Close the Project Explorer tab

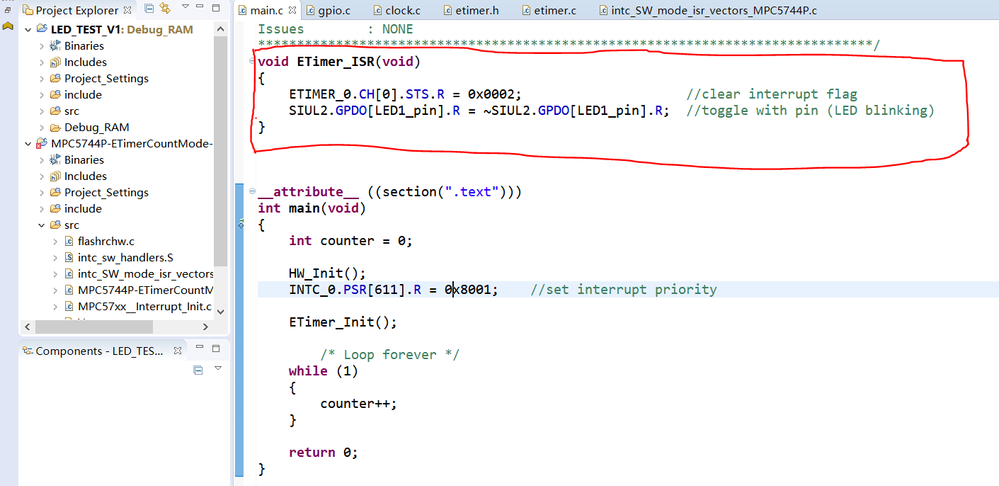[x=127, y=10]
